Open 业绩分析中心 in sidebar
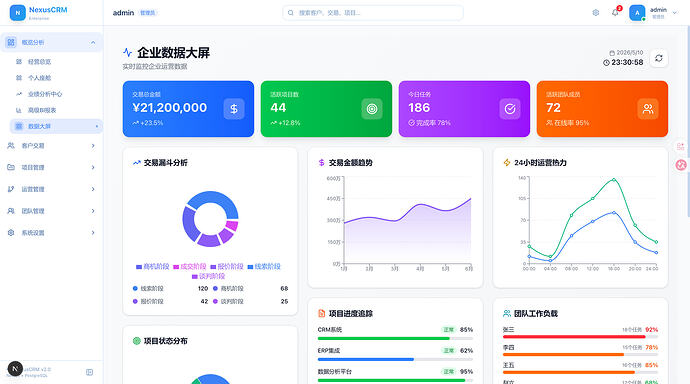Screen dimensions: 690x384 pyautogui.click(x=55, y=94)
